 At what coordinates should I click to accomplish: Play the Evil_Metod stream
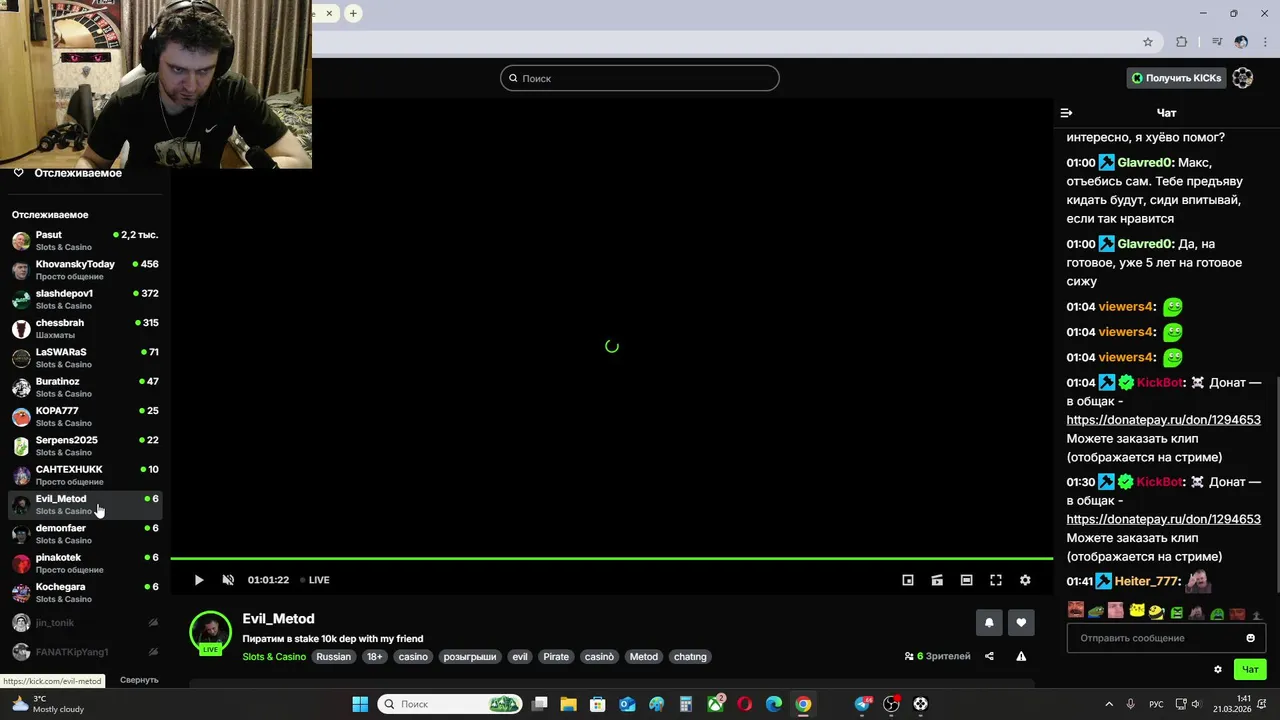(198, 580)
